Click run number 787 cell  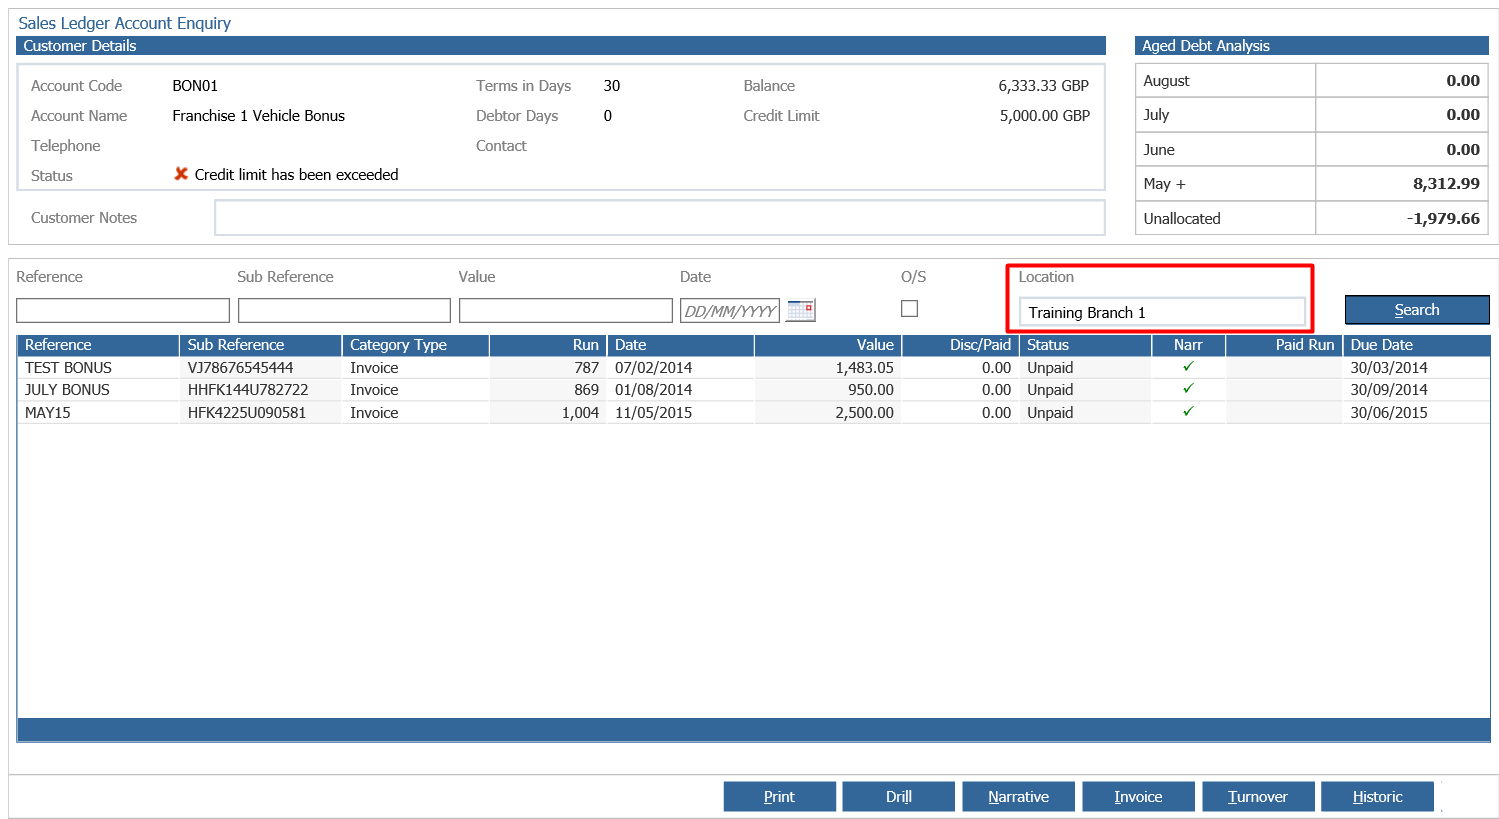548,368
